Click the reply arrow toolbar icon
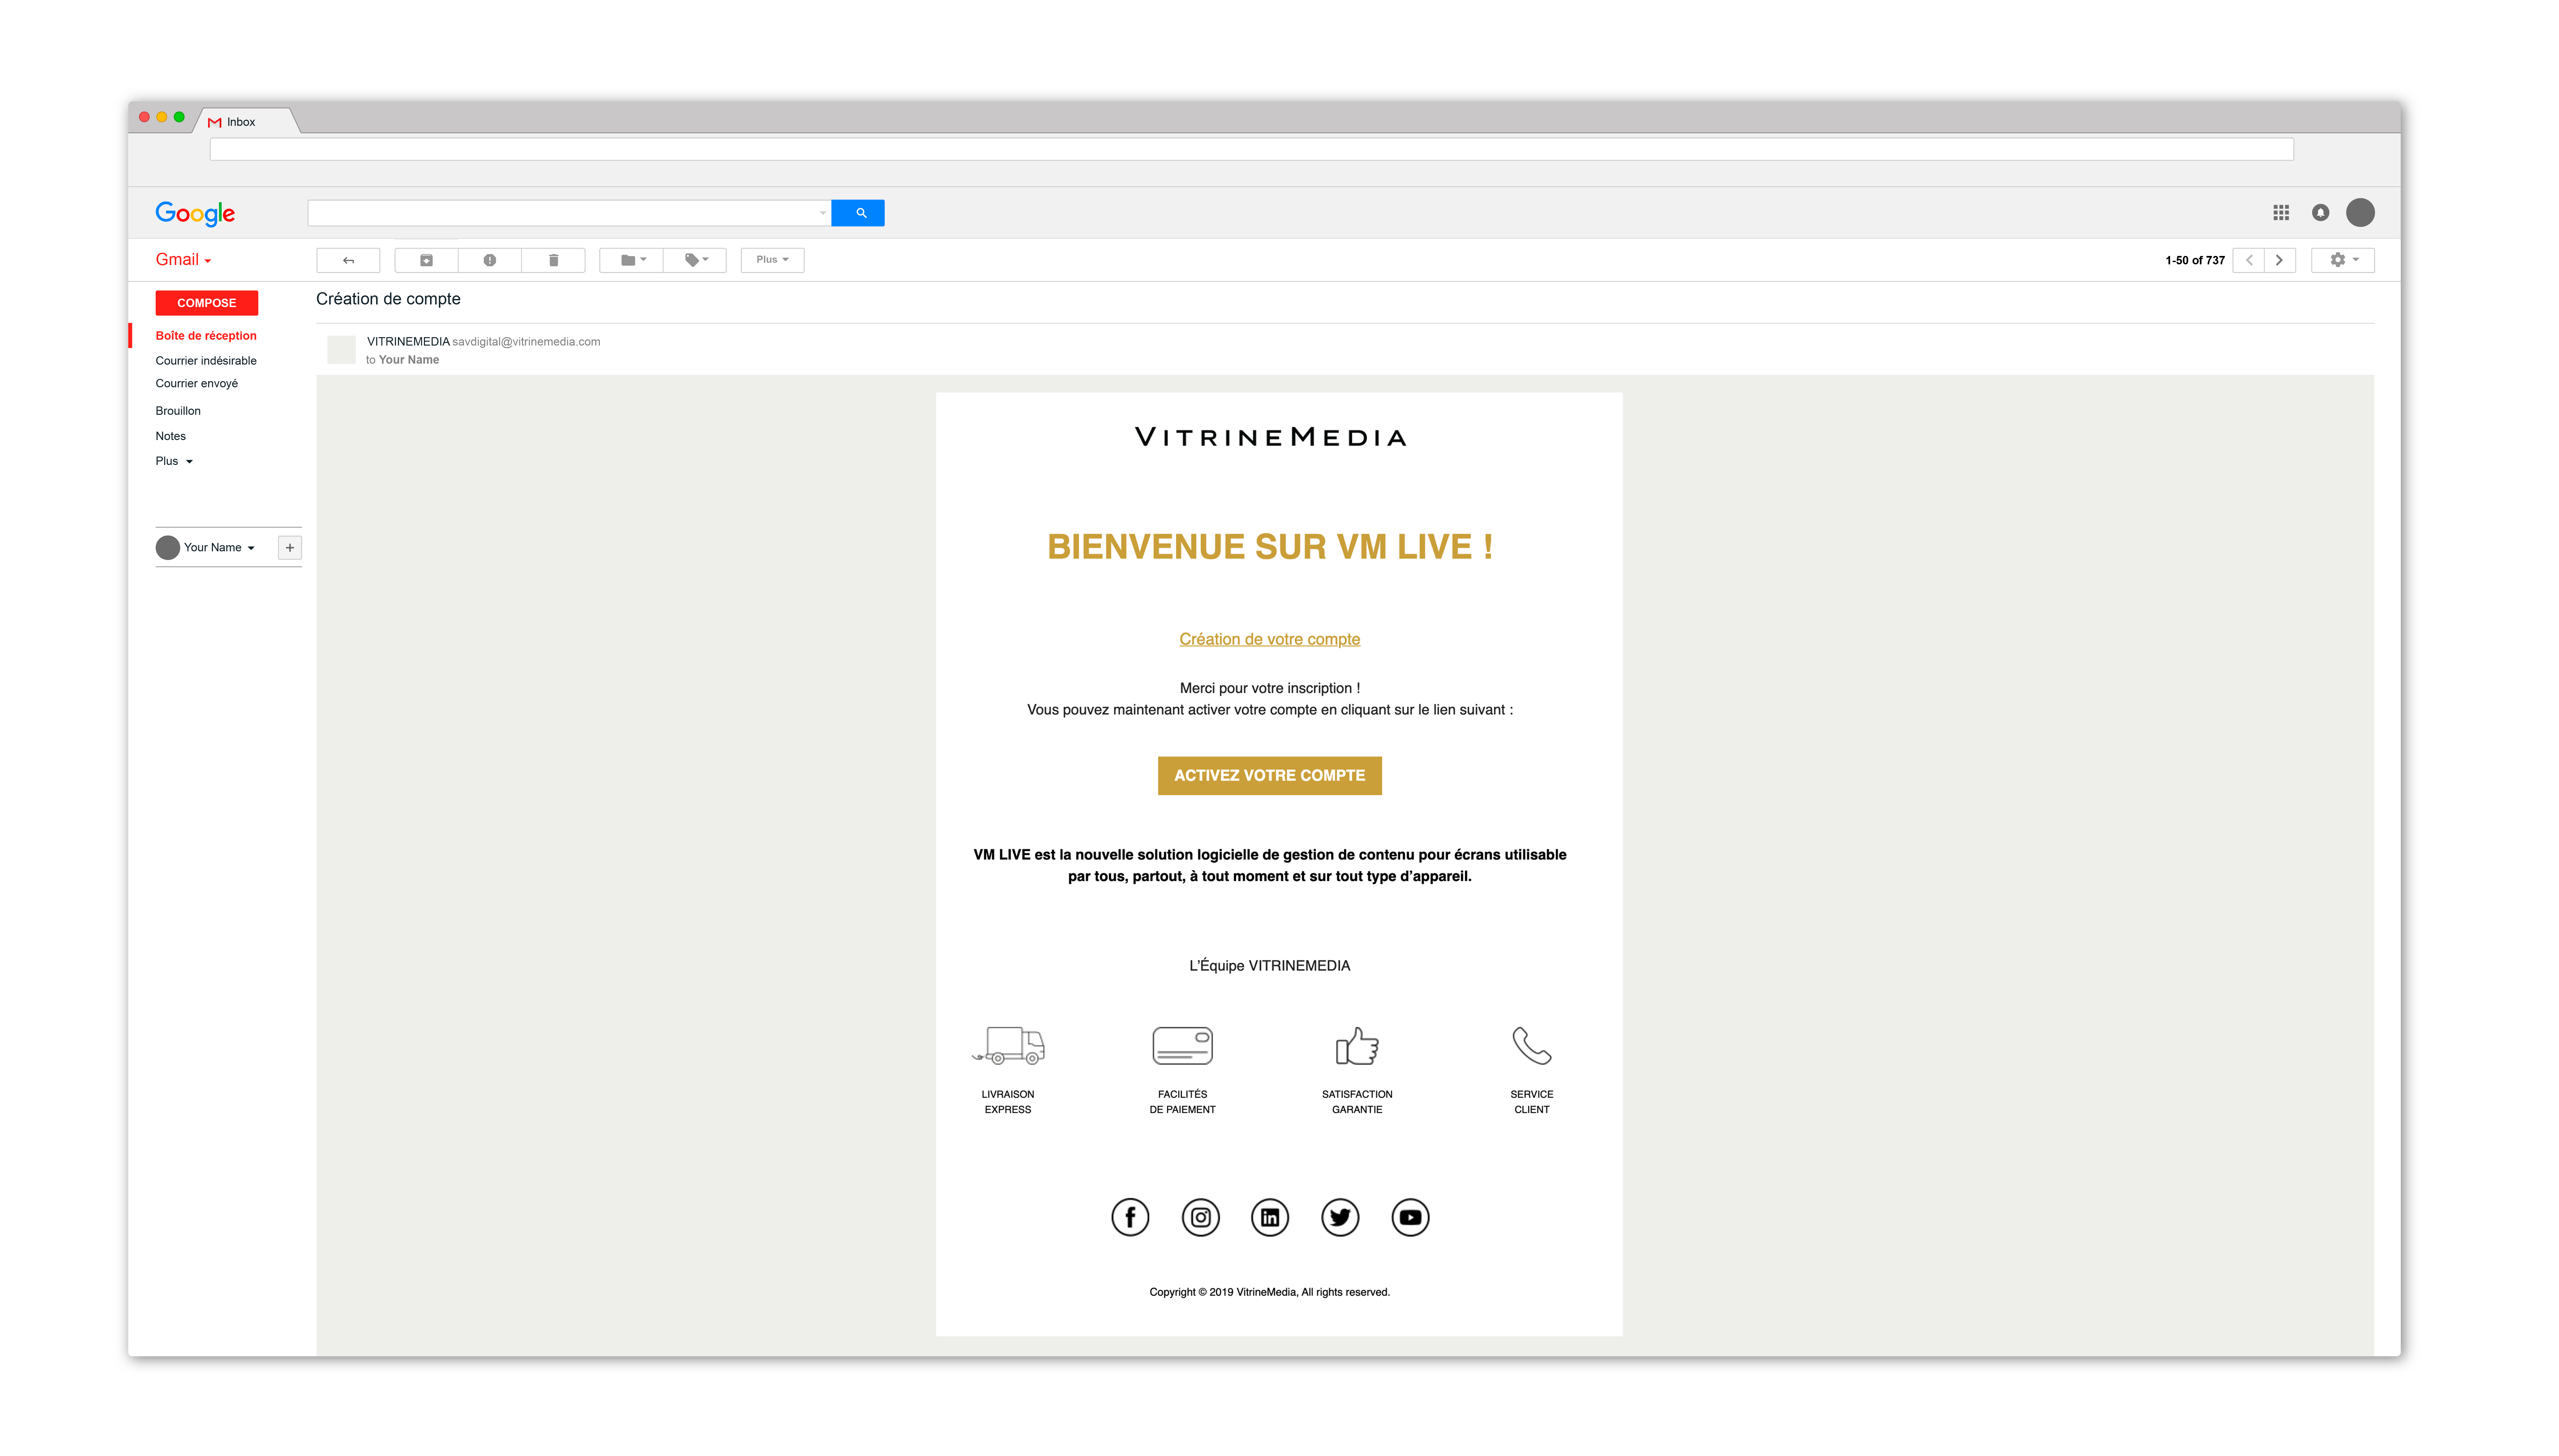This screenshot has height=1456, width=2559. point(348,260)
